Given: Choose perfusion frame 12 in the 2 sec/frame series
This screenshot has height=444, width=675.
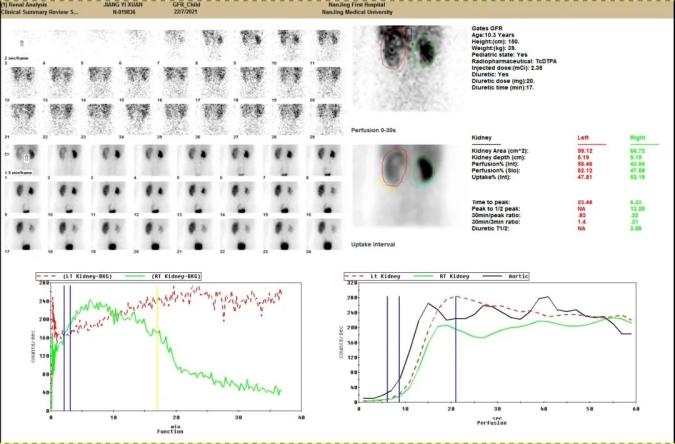Looking at the screenshot, I should point(24,82).
